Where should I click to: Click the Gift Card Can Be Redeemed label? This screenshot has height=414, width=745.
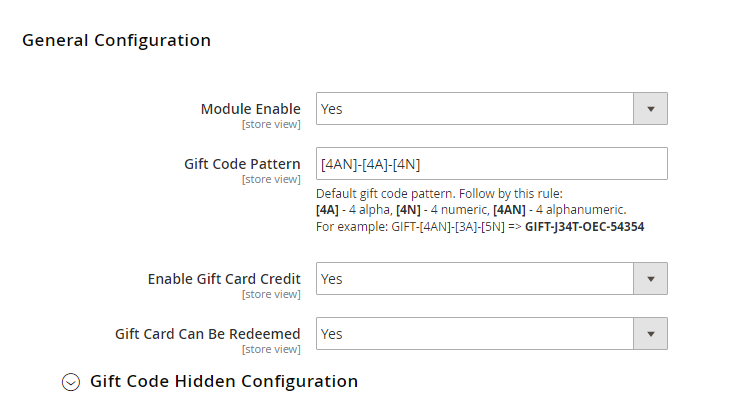point(208,334)
